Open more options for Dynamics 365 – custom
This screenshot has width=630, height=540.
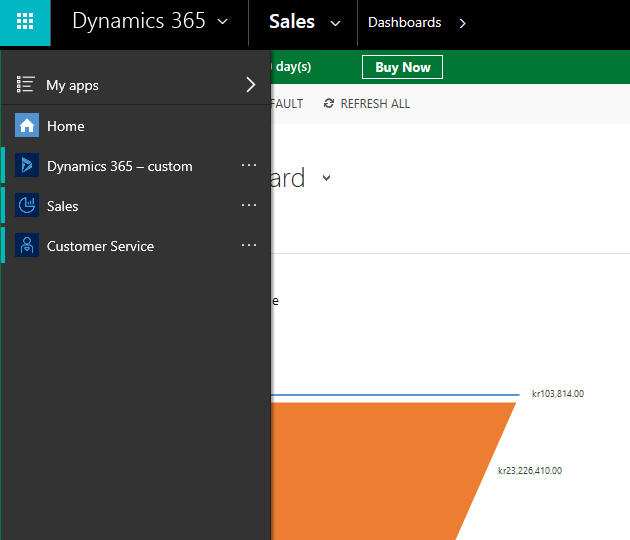249,166
